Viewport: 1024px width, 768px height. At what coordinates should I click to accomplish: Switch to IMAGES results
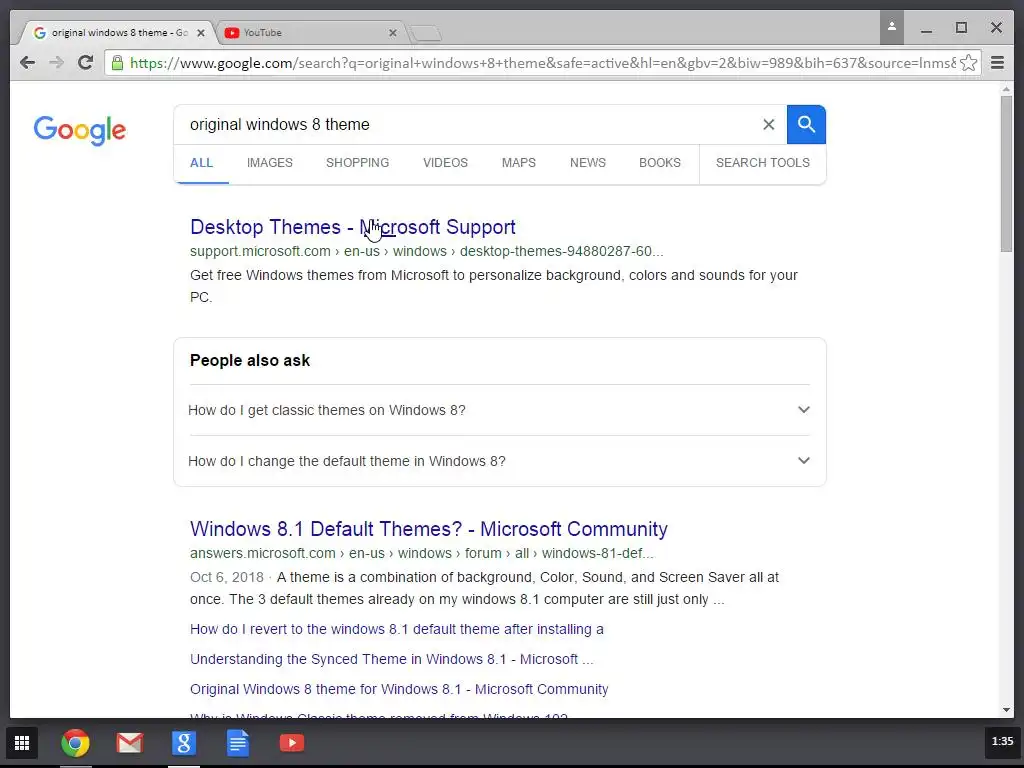click(x=270, y=163)
